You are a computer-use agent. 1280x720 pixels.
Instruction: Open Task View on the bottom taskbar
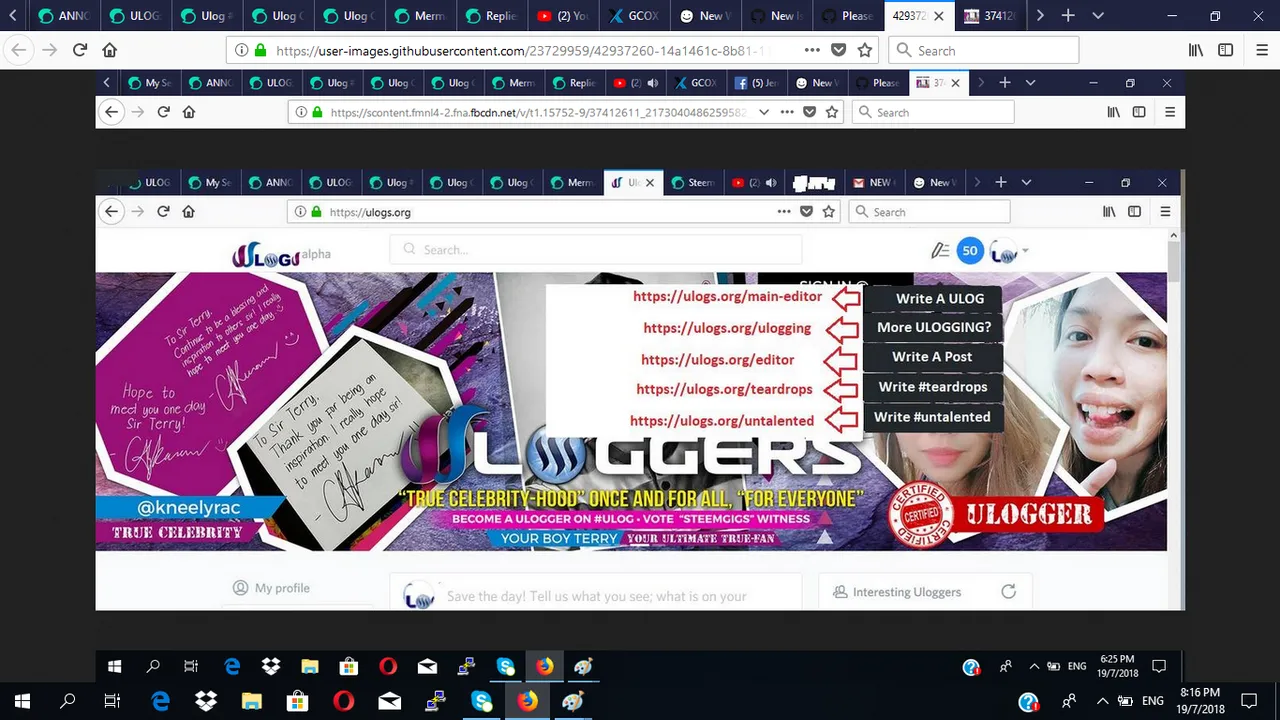[x=113, y=701]
